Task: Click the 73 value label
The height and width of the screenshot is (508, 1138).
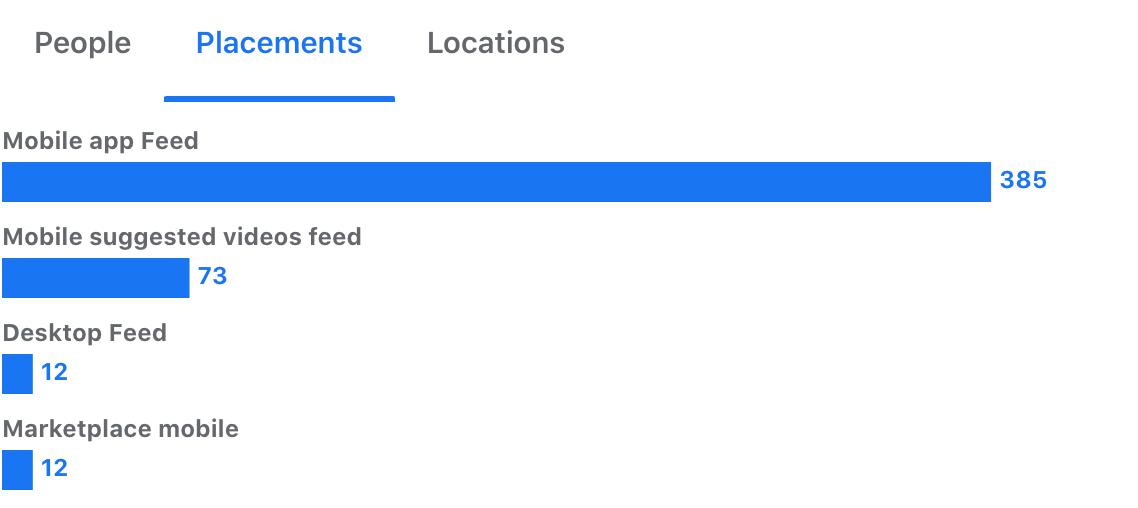Action: (x=213, y=276)
